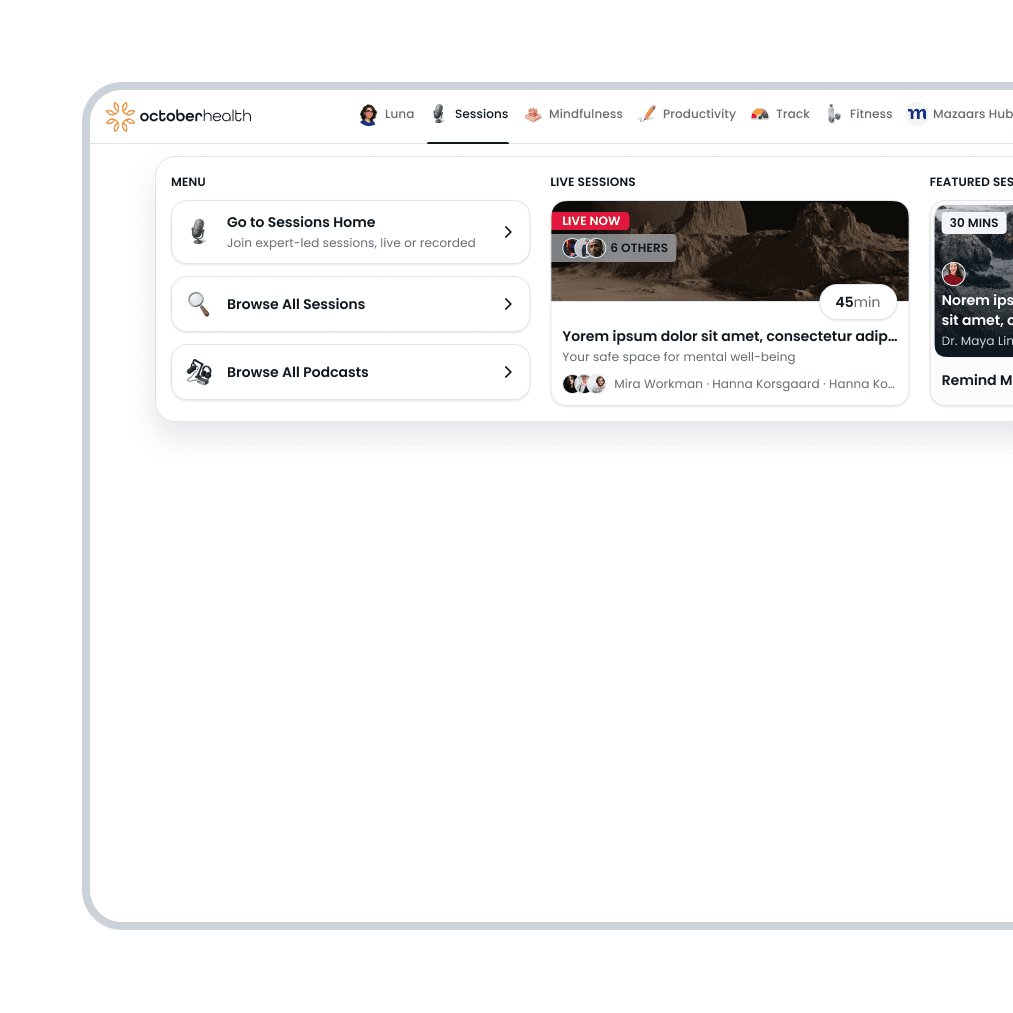Image resolution: width=1013 pixels, height=1013 pixels.
Task: Click Dr. Maya avatar on featured card
Action: 954,274
